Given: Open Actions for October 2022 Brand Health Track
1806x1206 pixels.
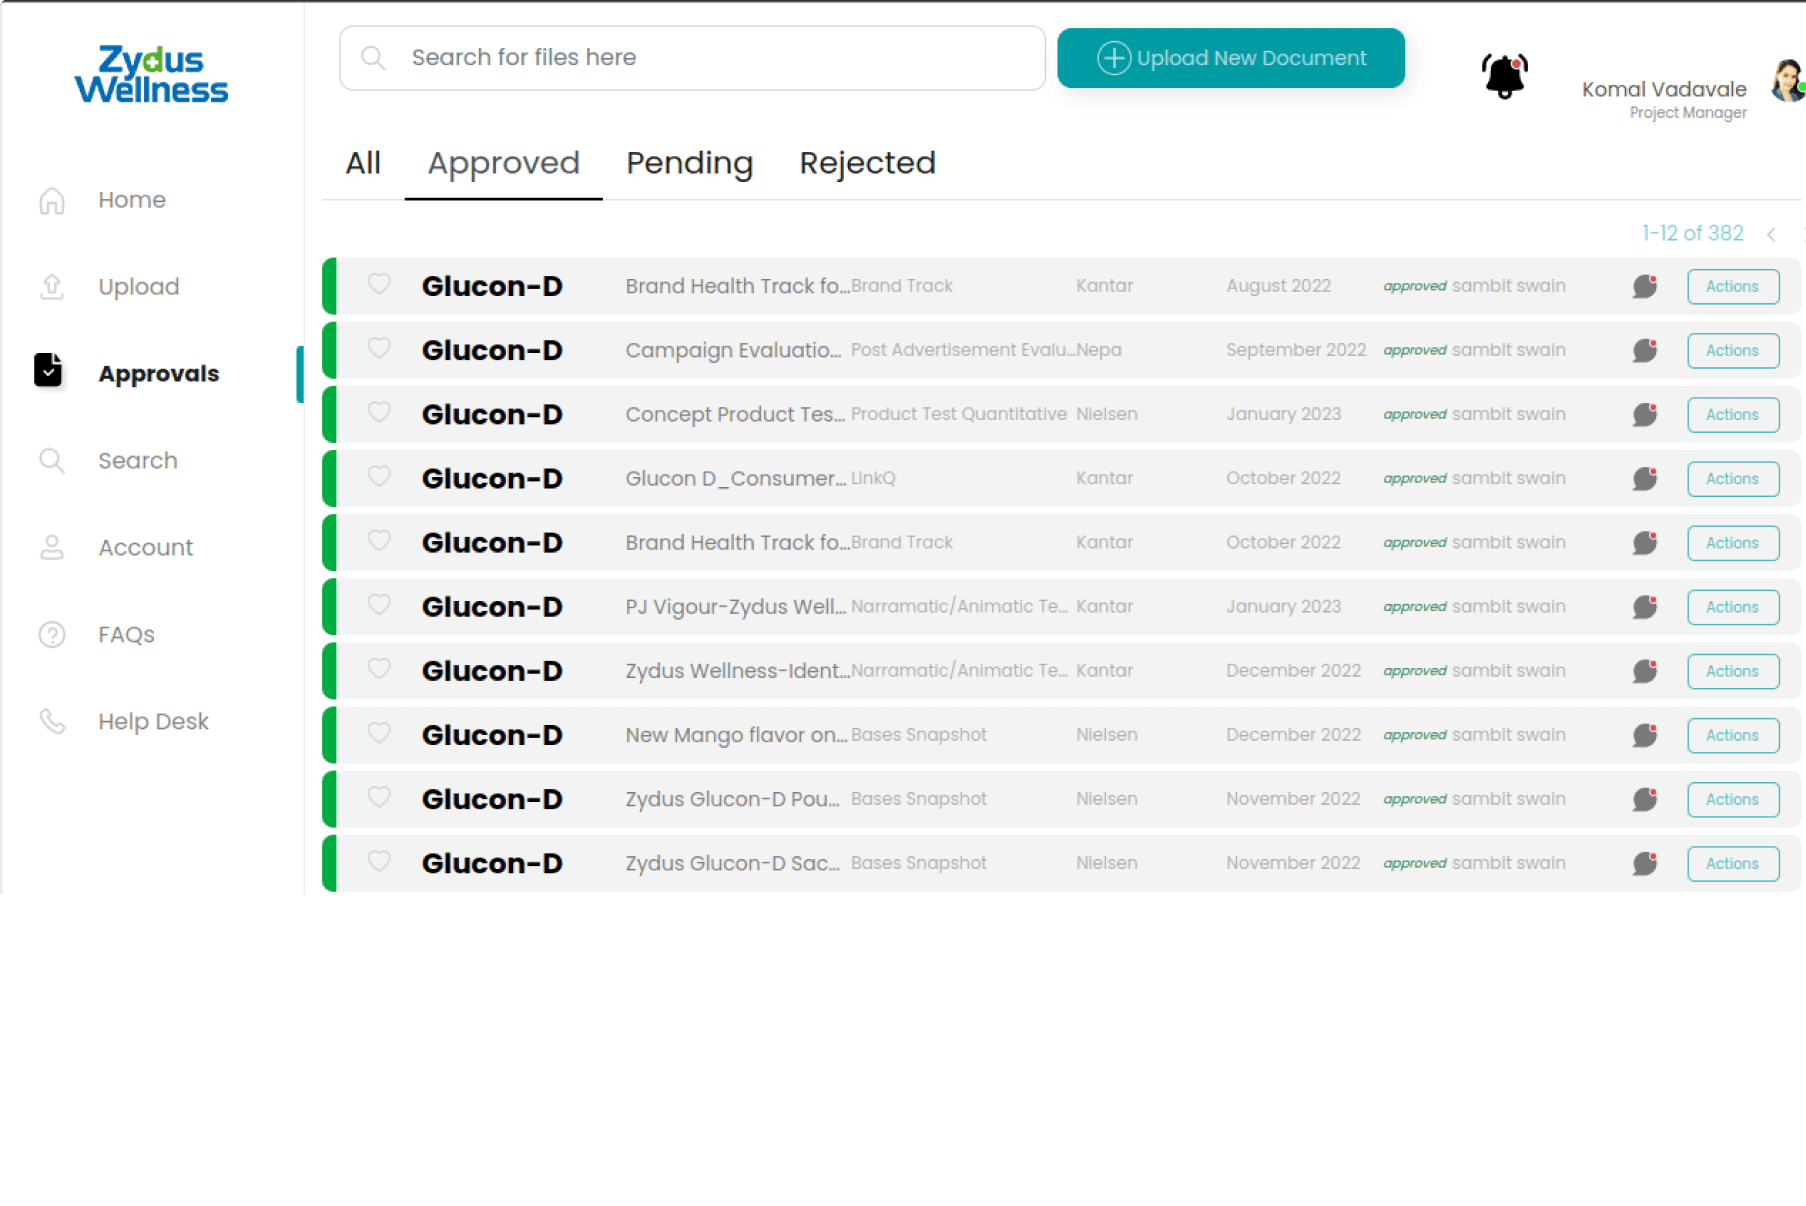Looking at the screenshot, I should (1733, 542).
